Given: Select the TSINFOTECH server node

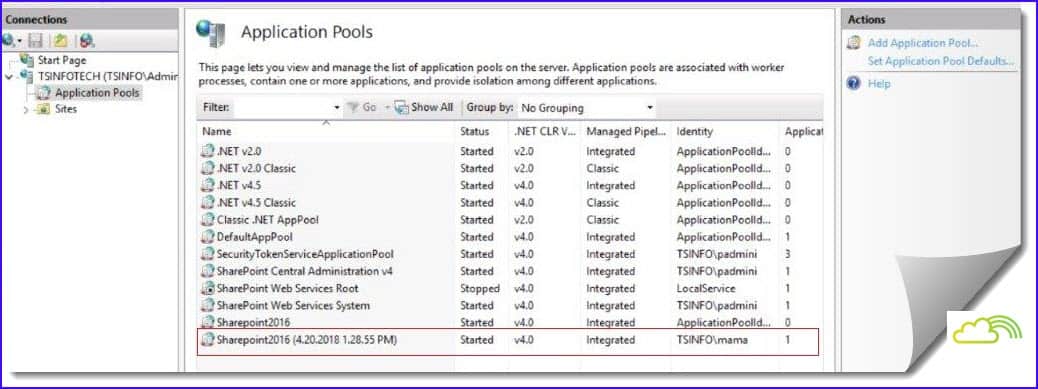Looking at the screenshot, I should click(x=108, y=76).
